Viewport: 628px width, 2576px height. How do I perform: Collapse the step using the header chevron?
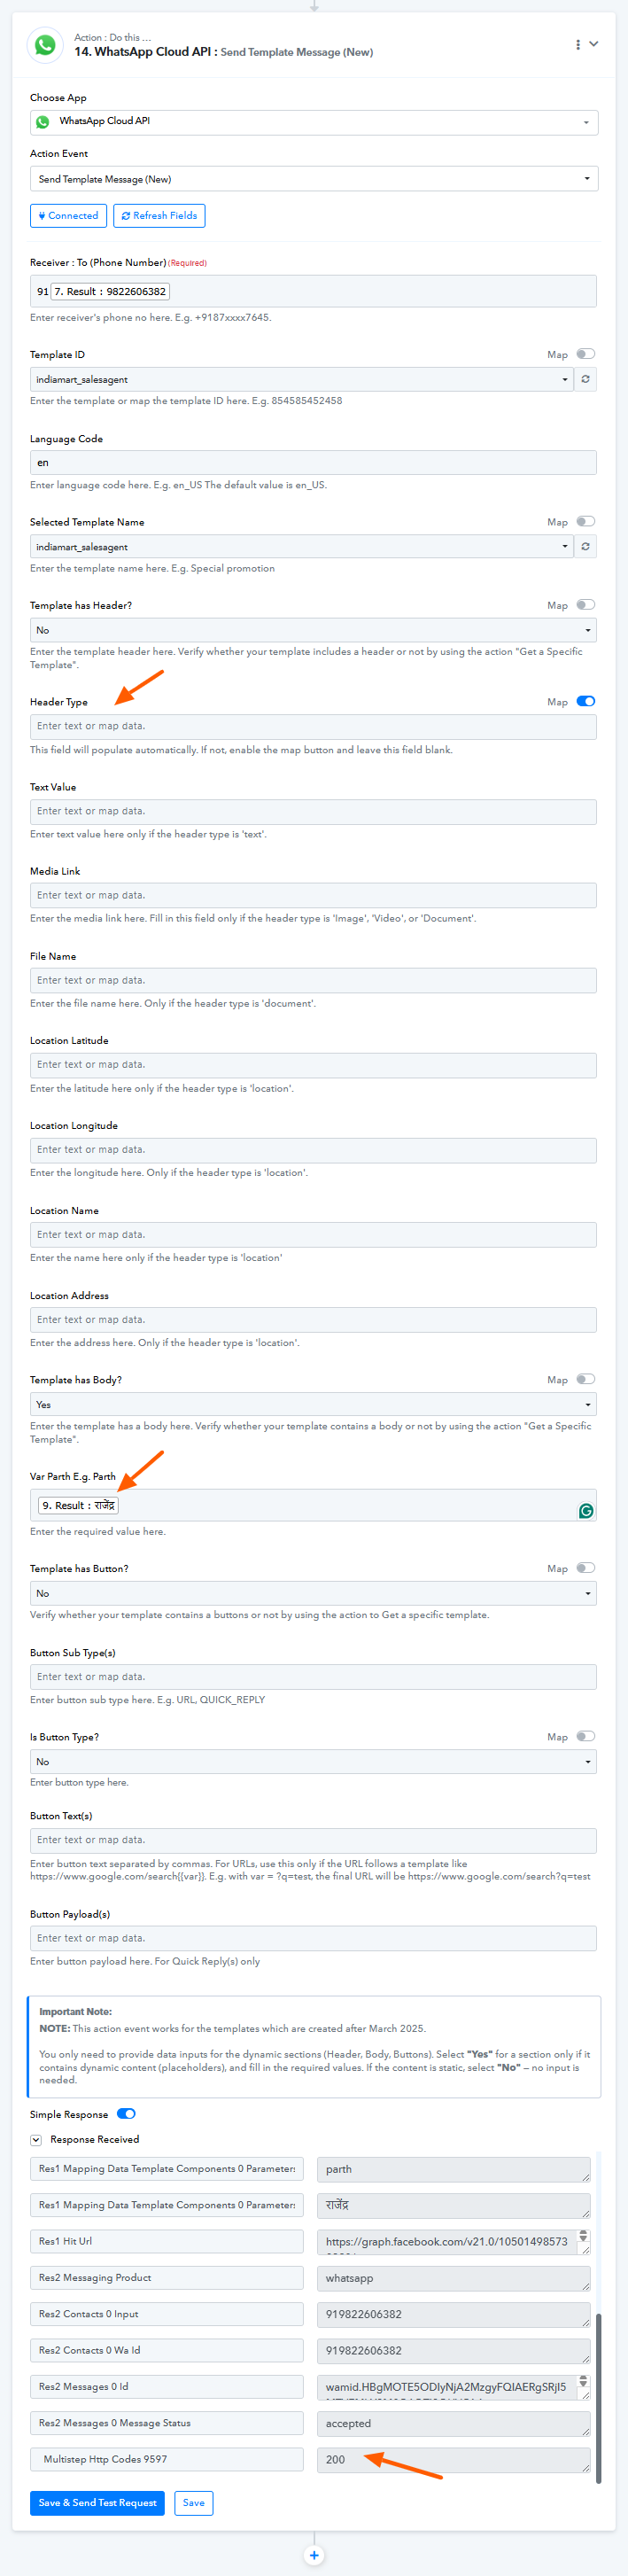594,44
